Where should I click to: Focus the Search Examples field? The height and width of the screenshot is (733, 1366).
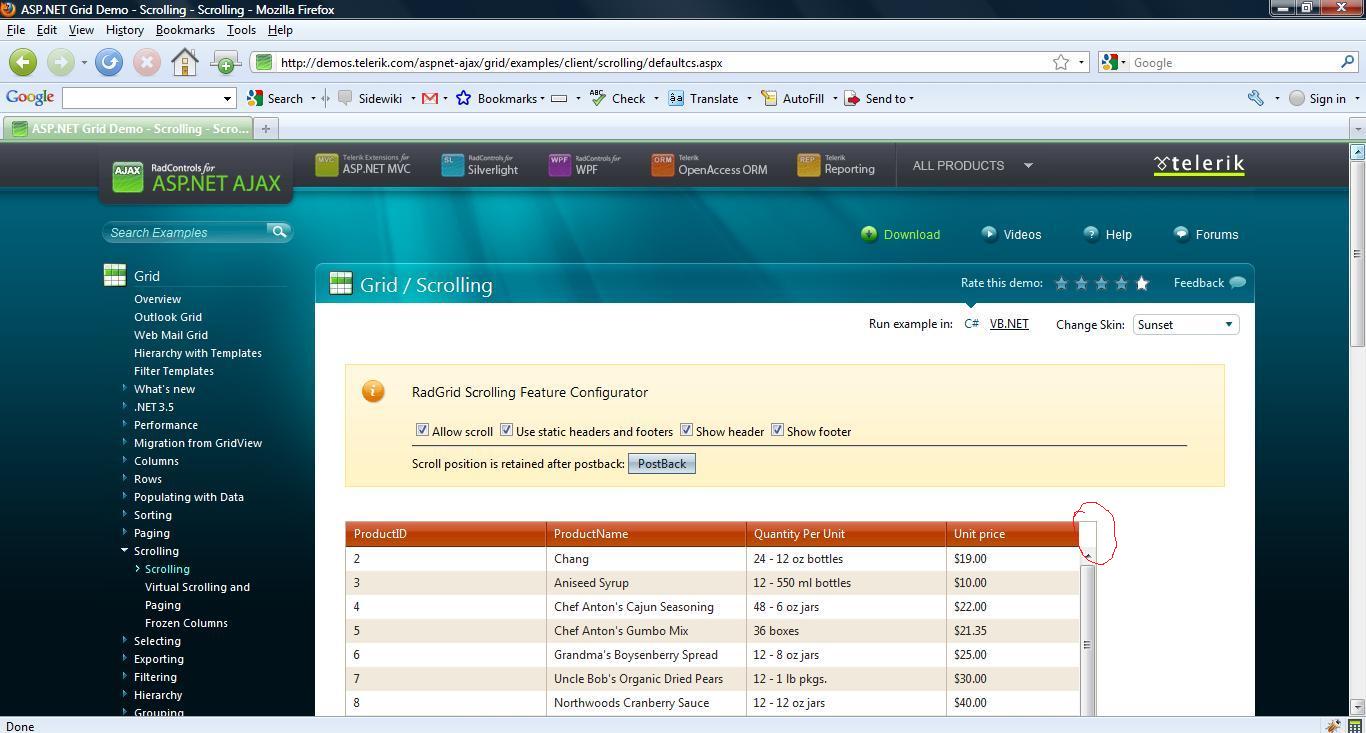187,232
